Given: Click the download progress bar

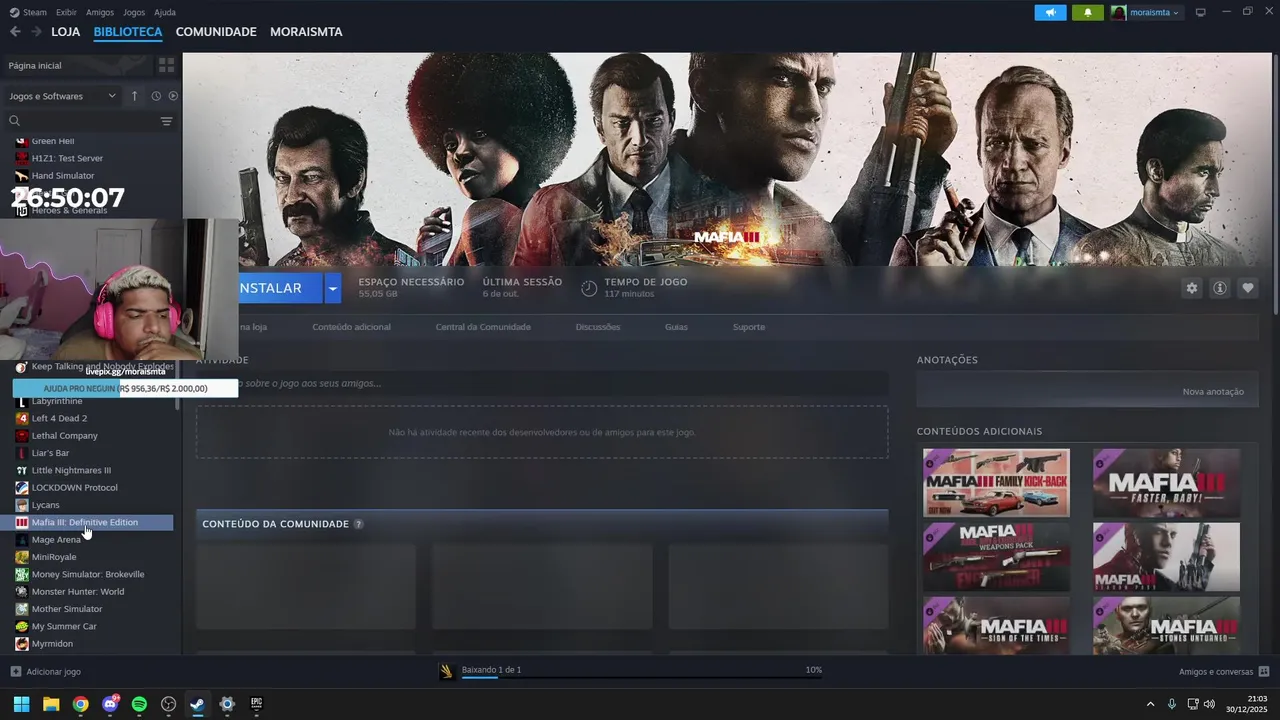Looking at the screenshot, I should [641, 678].
